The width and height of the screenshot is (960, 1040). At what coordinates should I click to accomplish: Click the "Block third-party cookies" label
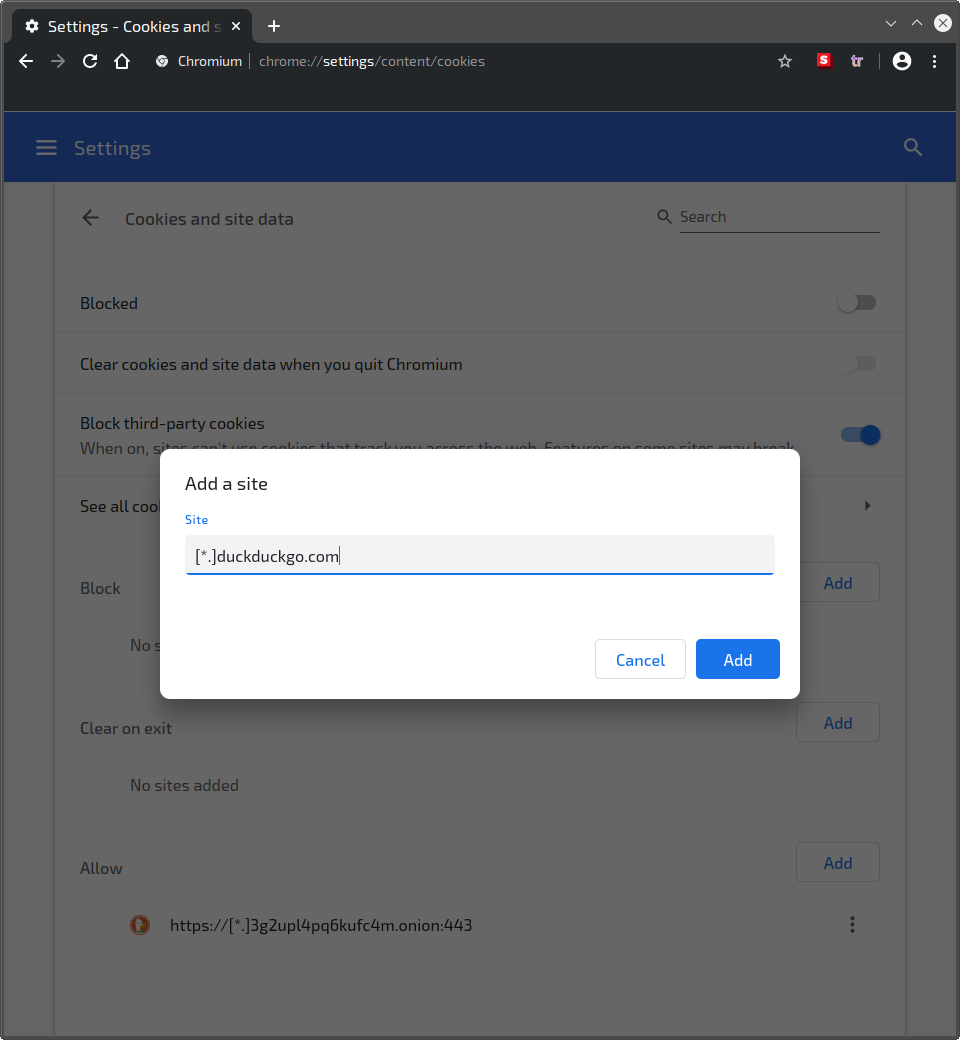tap(172, 423)
